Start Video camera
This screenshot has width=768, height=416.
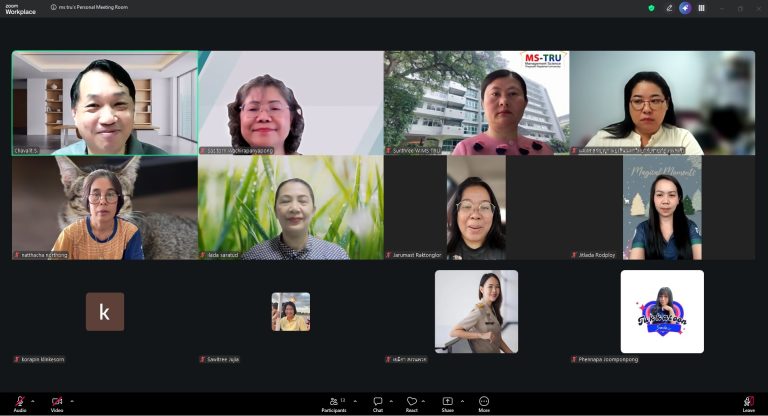pyautogui.click(x=57, y=404)
